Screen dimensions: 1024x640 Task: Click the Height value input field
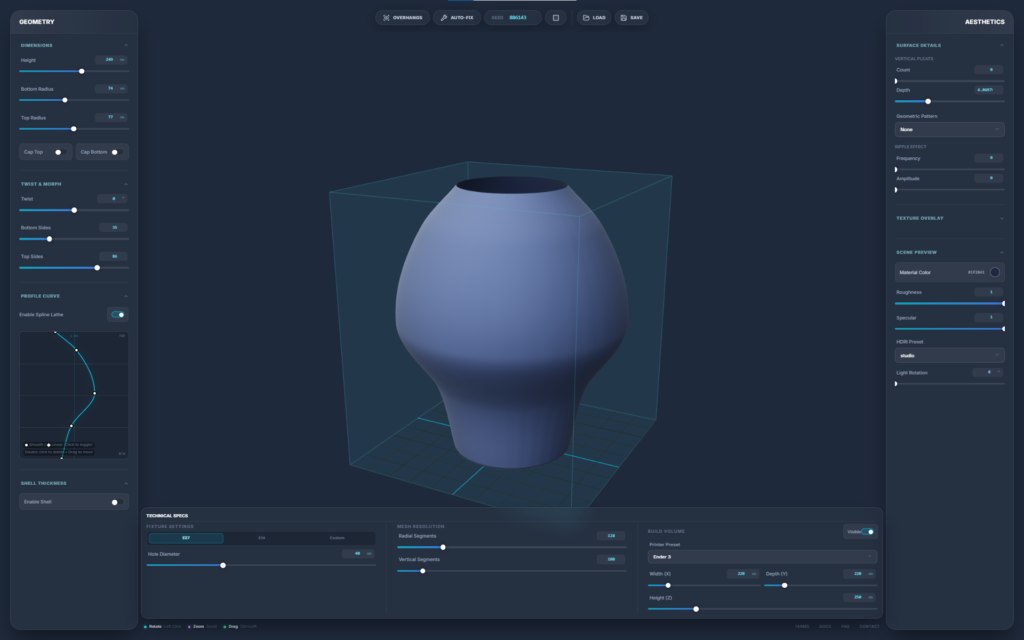(107, 60)
